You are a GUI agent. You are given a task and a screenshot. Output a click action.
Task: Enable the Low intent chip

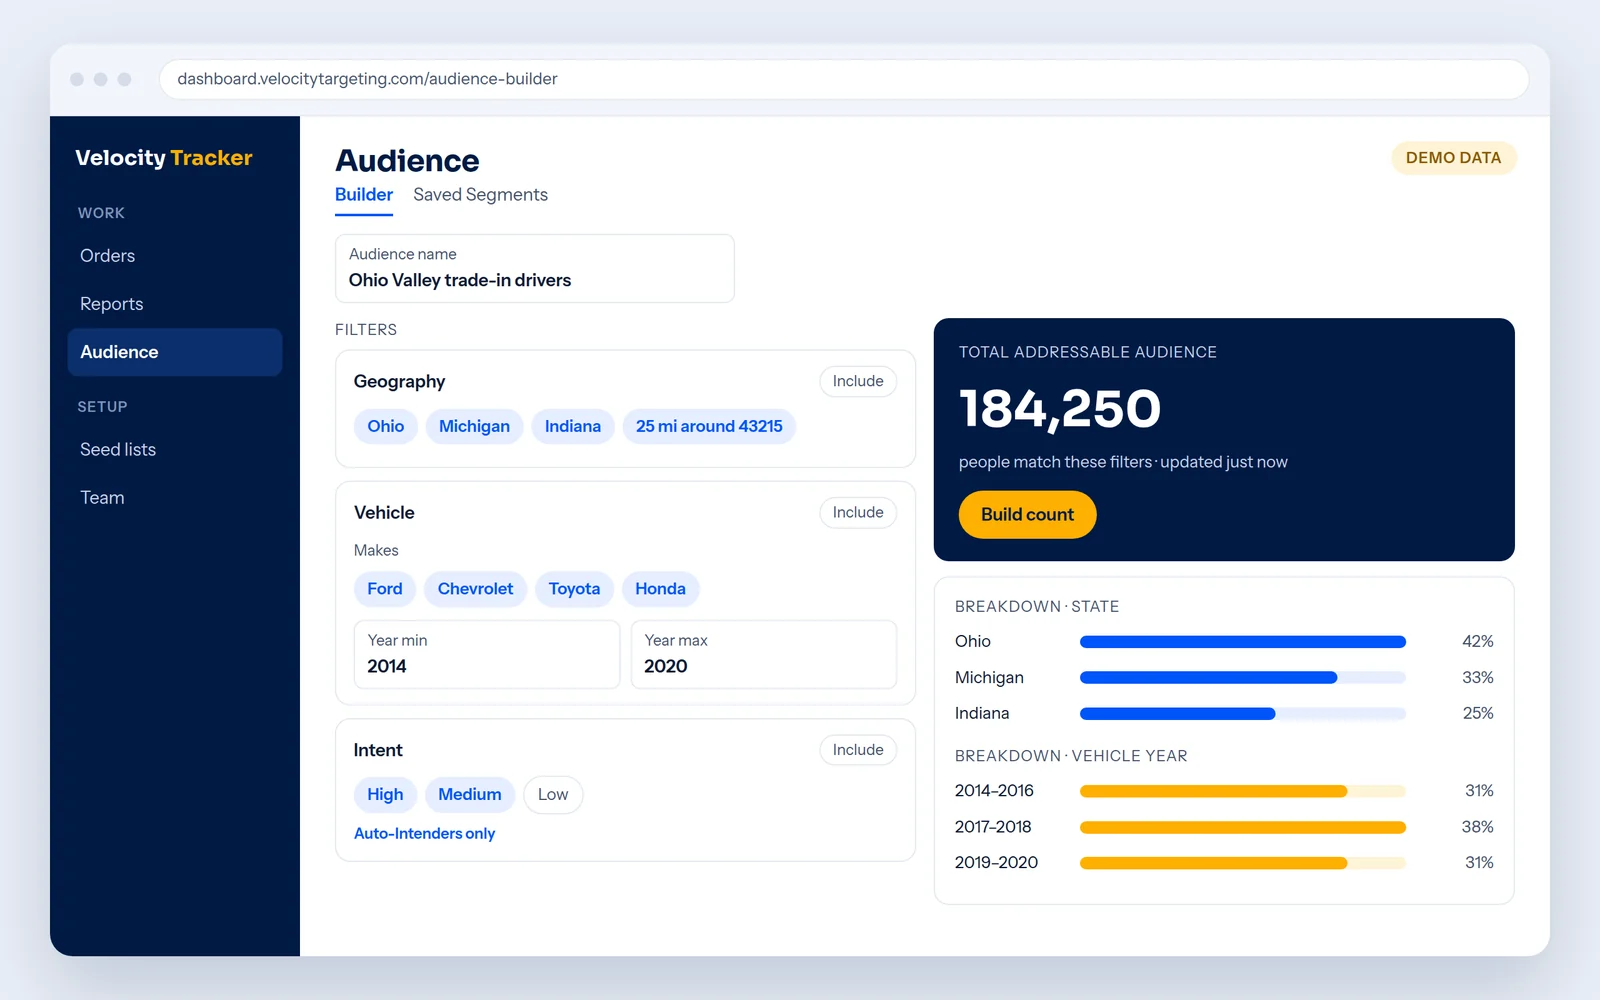point(553,795)
